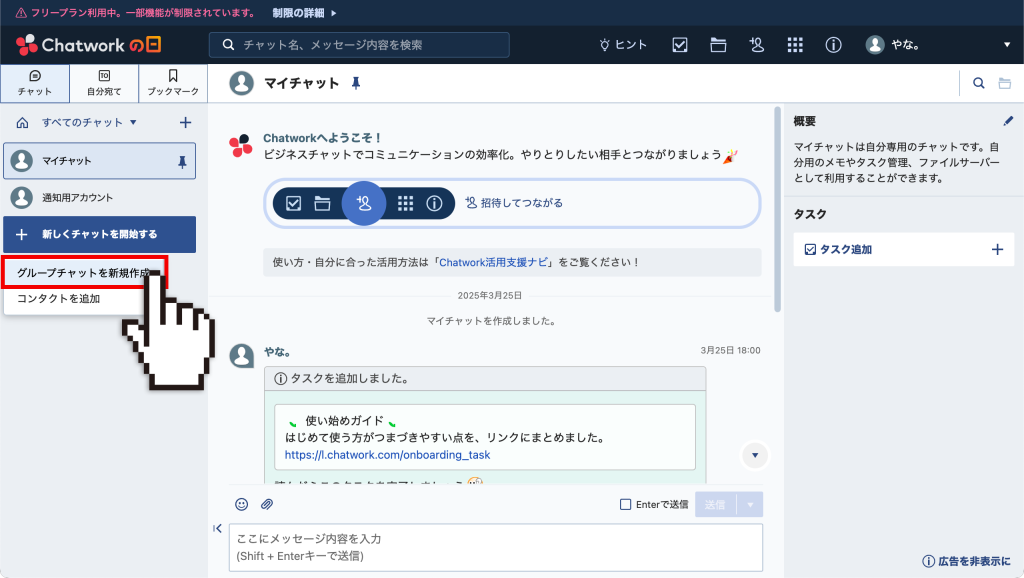Image resolution: width=1024 pixels, height=578 pixels.
Task: Unpin マイチャット in the sidebar list
Action: 184,161
